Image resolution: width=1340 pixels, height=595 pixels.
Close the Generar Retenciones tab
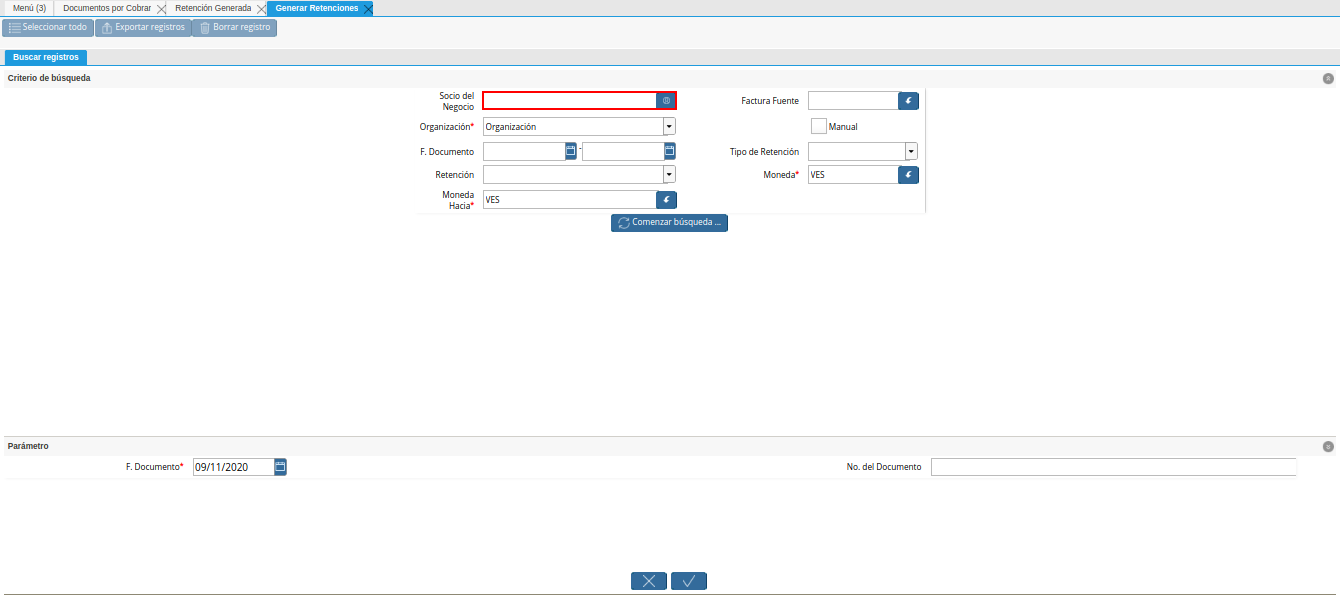(x=368, y=8)
